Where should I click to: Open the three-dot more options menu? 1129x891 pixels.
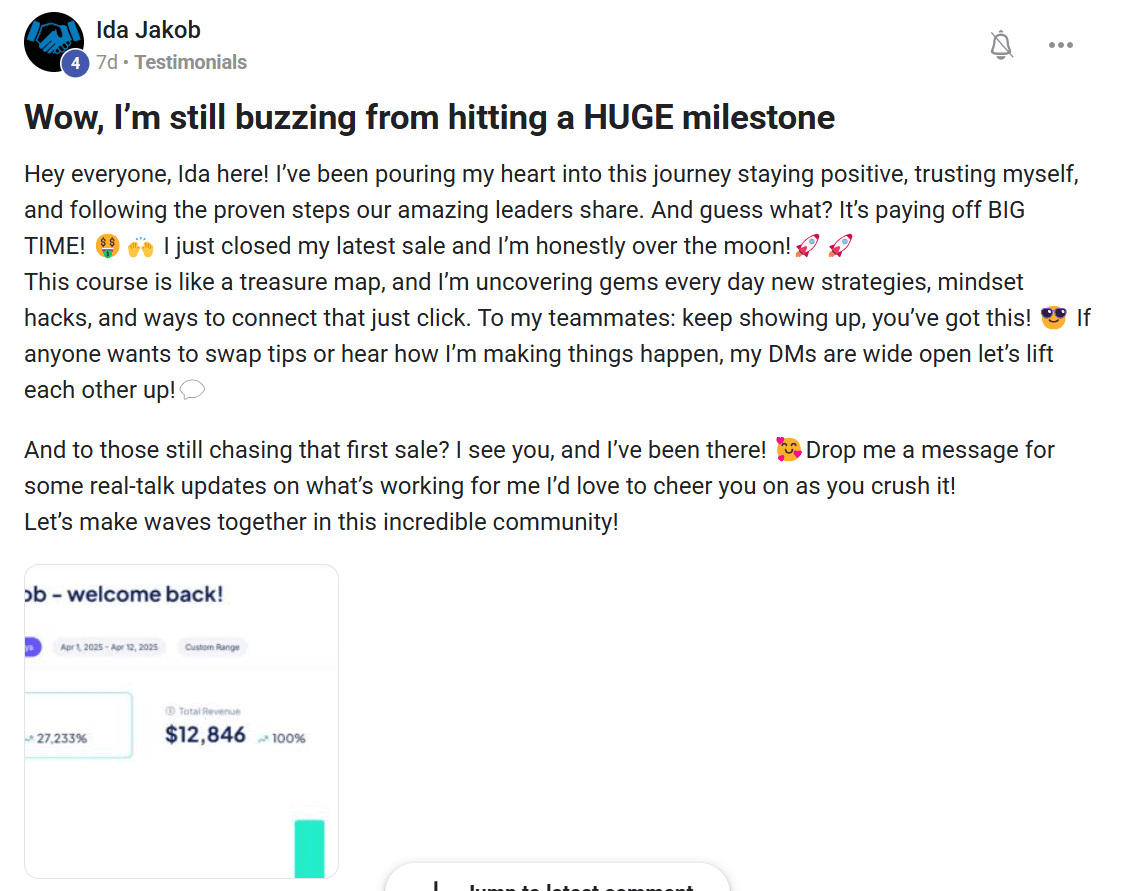click(x=1060, y=45)
